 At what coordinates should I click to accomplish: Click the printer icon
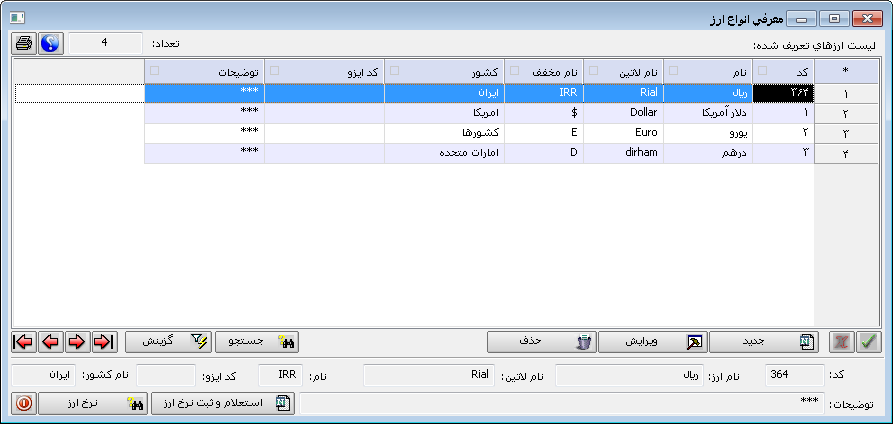(24, 43)
